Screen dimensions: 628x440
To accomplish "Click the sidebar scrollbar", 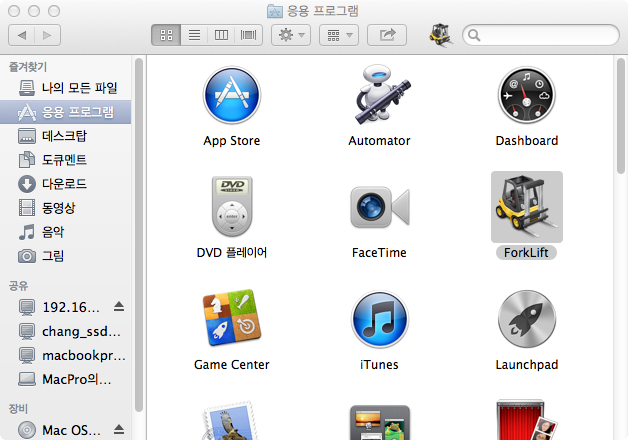I will (139, 235).
